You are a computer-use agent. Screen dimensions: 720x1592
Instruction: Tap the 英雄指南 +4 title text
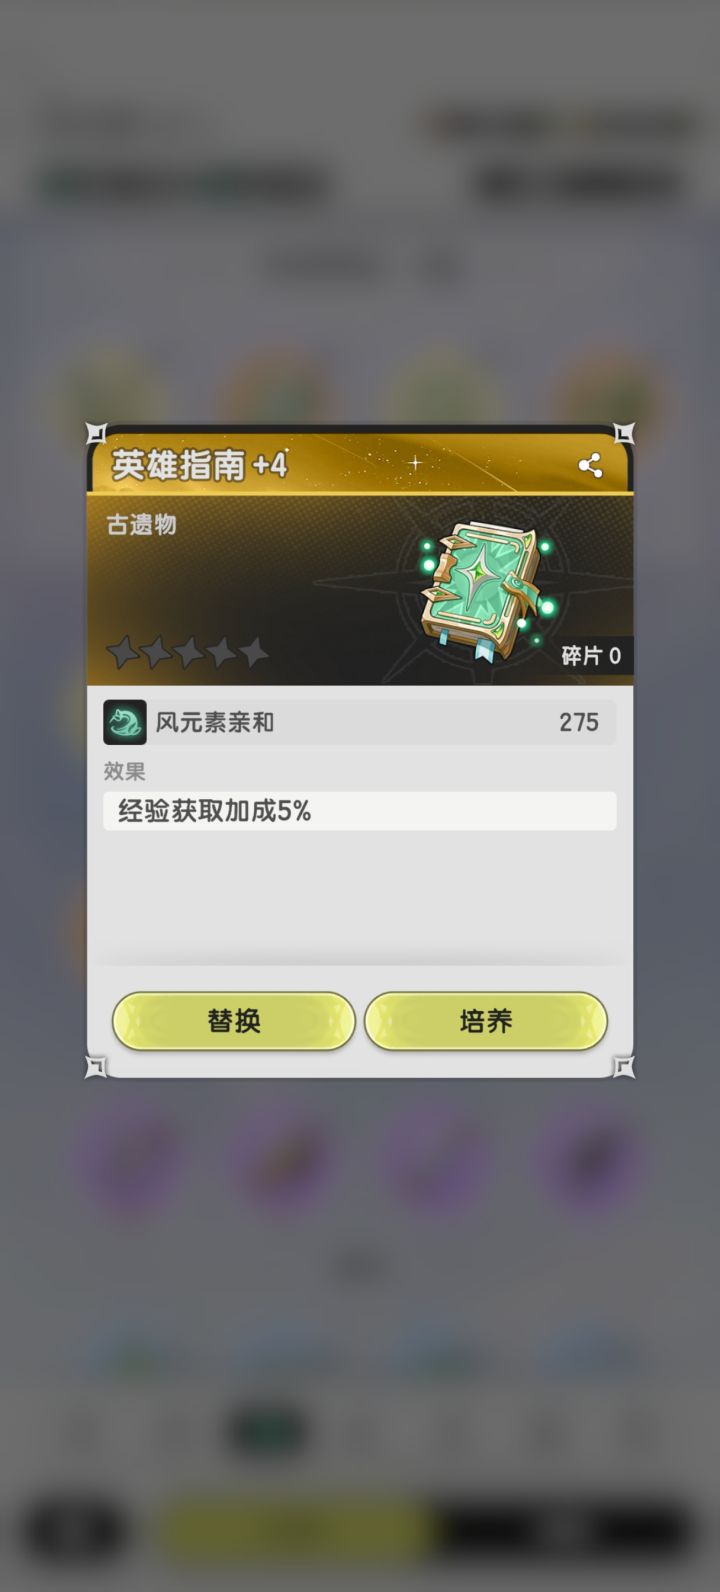coord(199,466)
